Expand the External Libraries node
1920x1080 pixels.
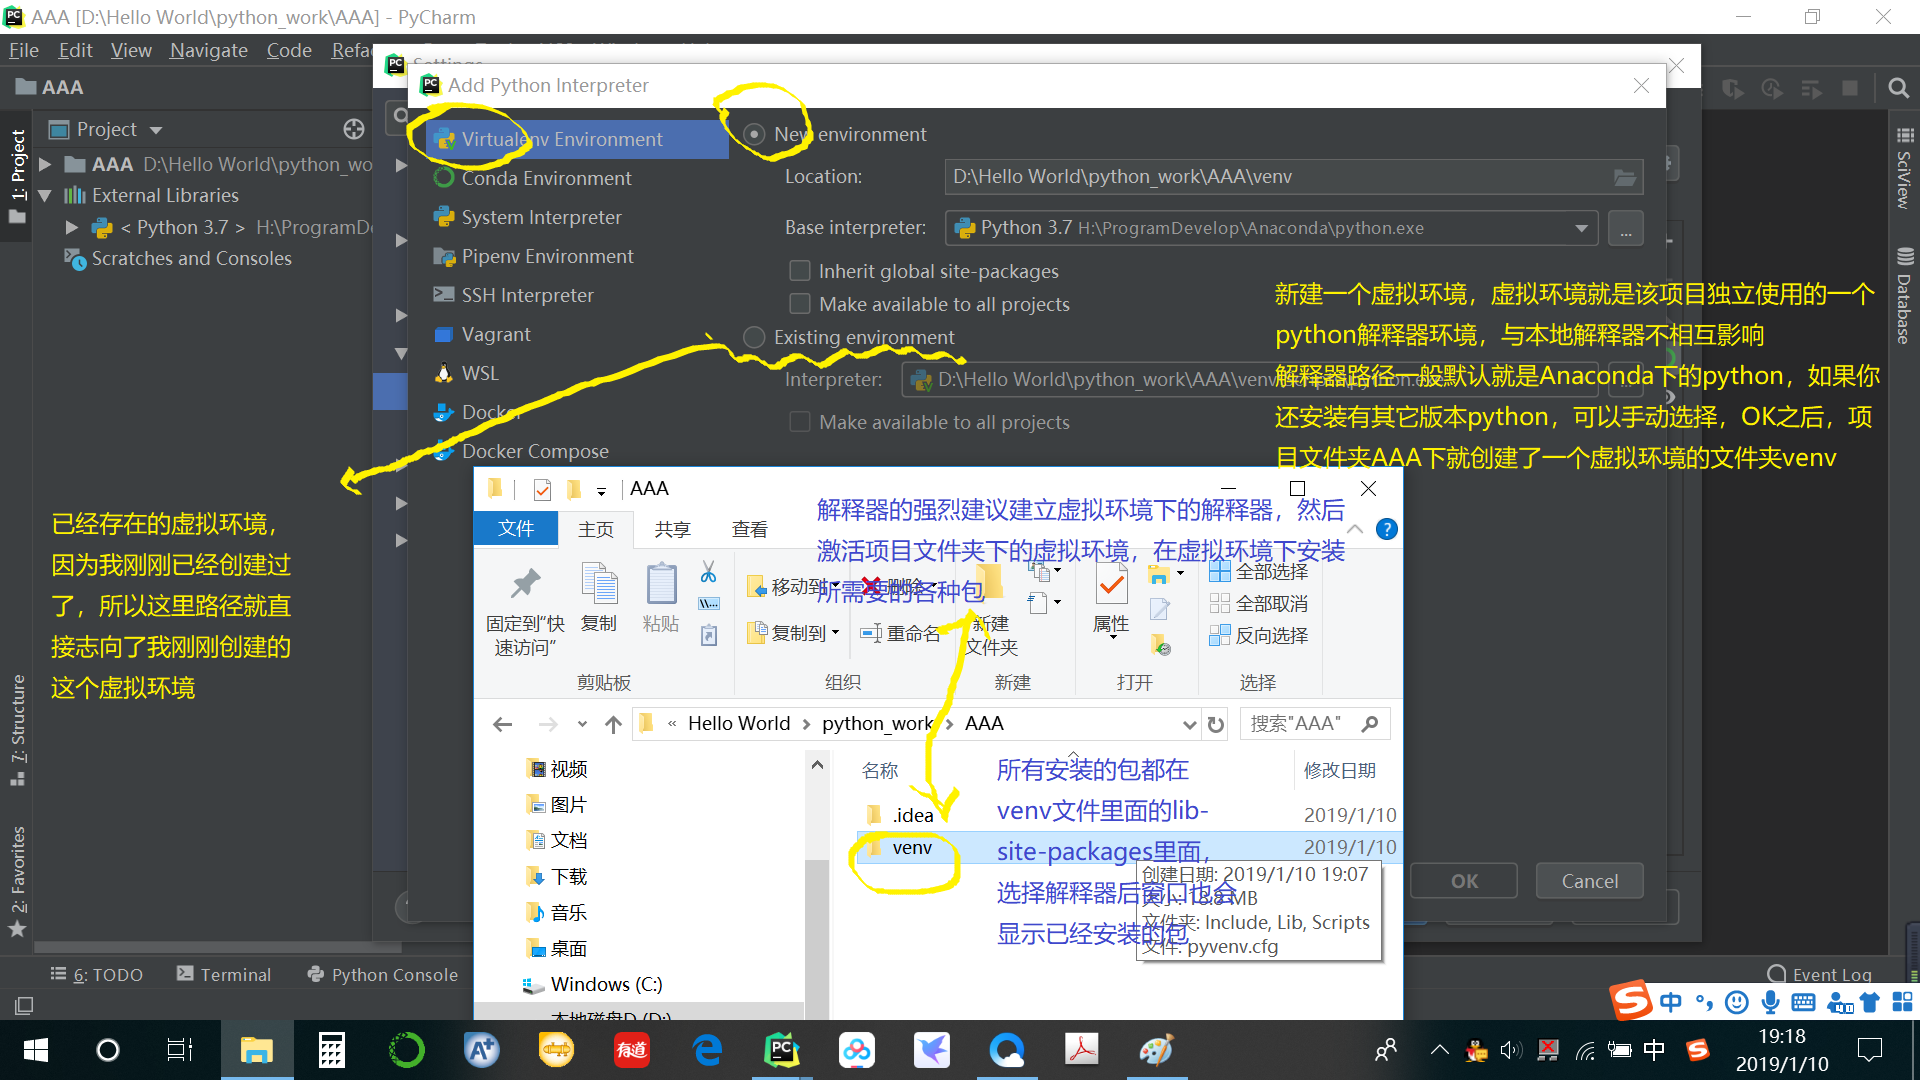[x=46, y=195]
